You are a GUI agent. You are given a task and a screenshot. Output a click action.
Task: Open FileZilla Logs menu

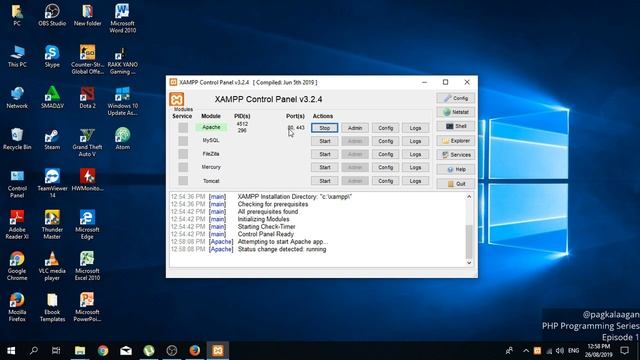tap(415, 154)
